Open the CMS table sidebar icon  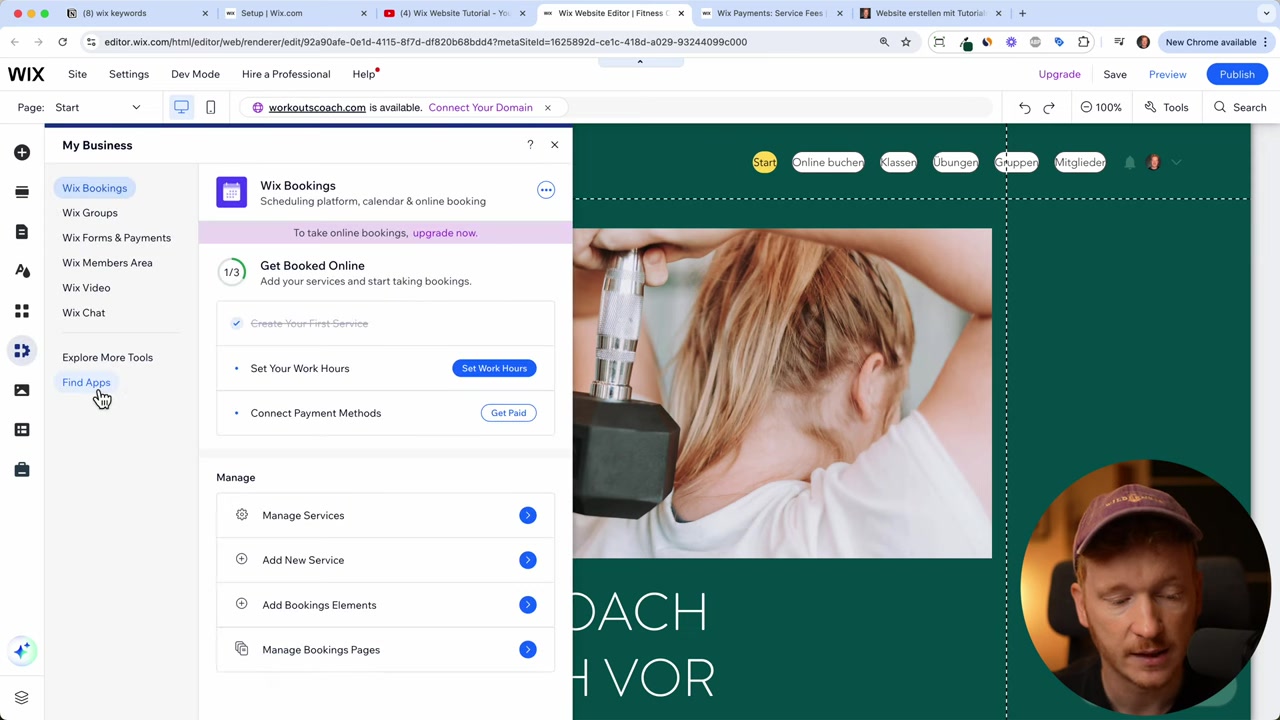click(x=22, y=430)
